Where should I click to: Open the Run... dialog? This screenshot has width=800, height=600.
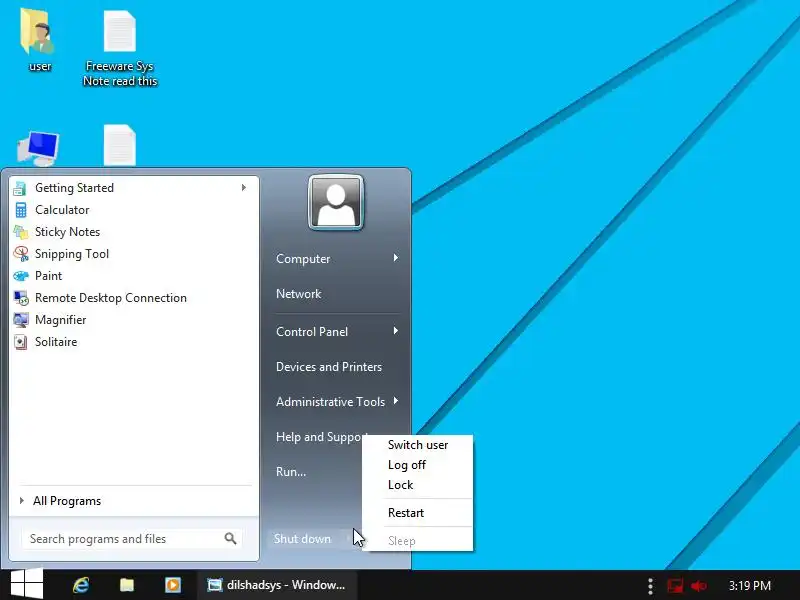[291, 472]
